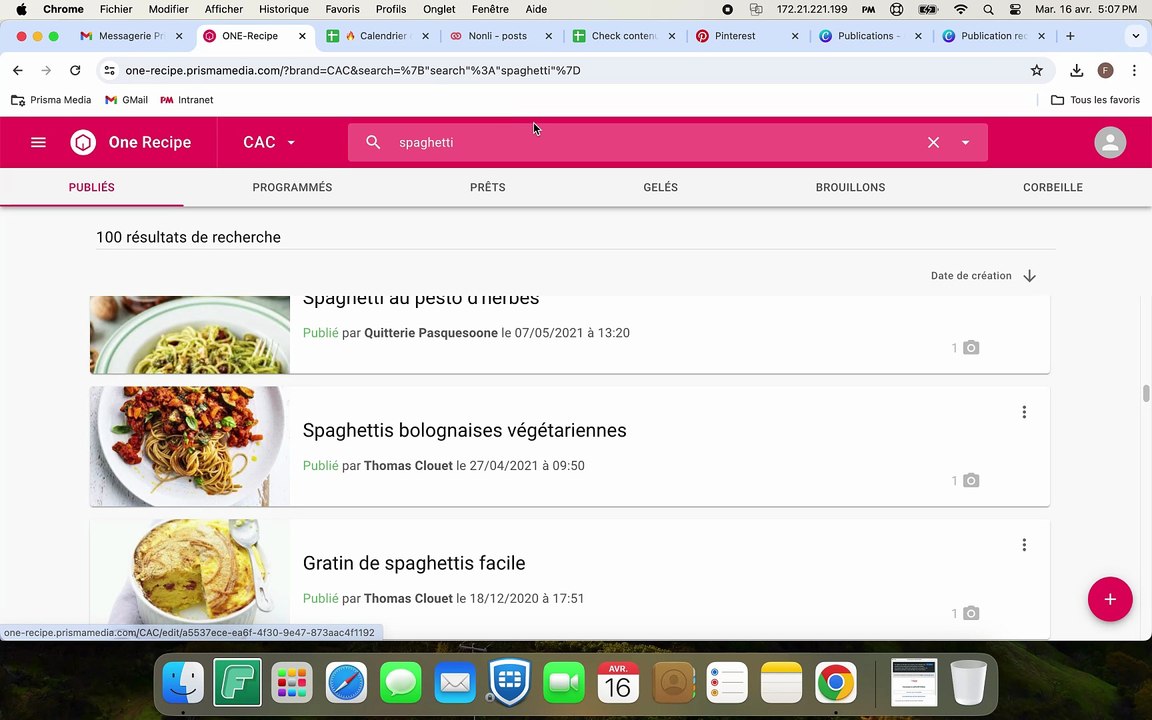Reload the page with the refresh icon

pyautogui.click(x=75, y=71)
